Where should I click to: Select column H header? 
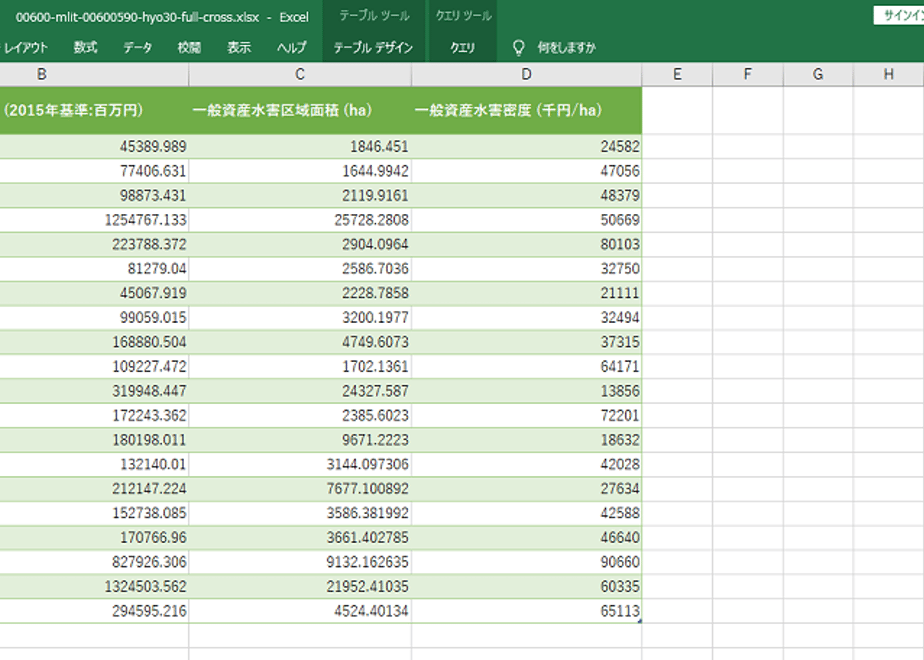[889, 75]
